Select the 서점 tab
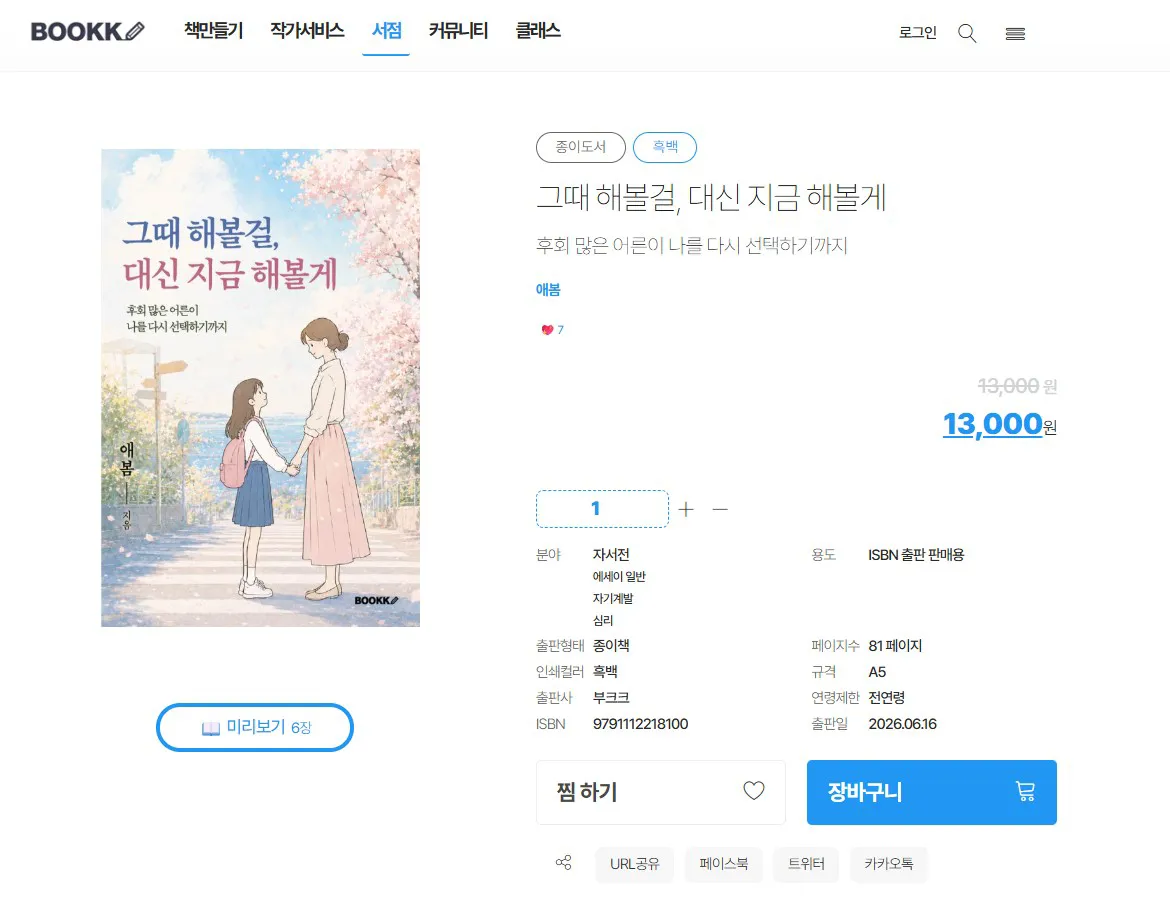 387,31
